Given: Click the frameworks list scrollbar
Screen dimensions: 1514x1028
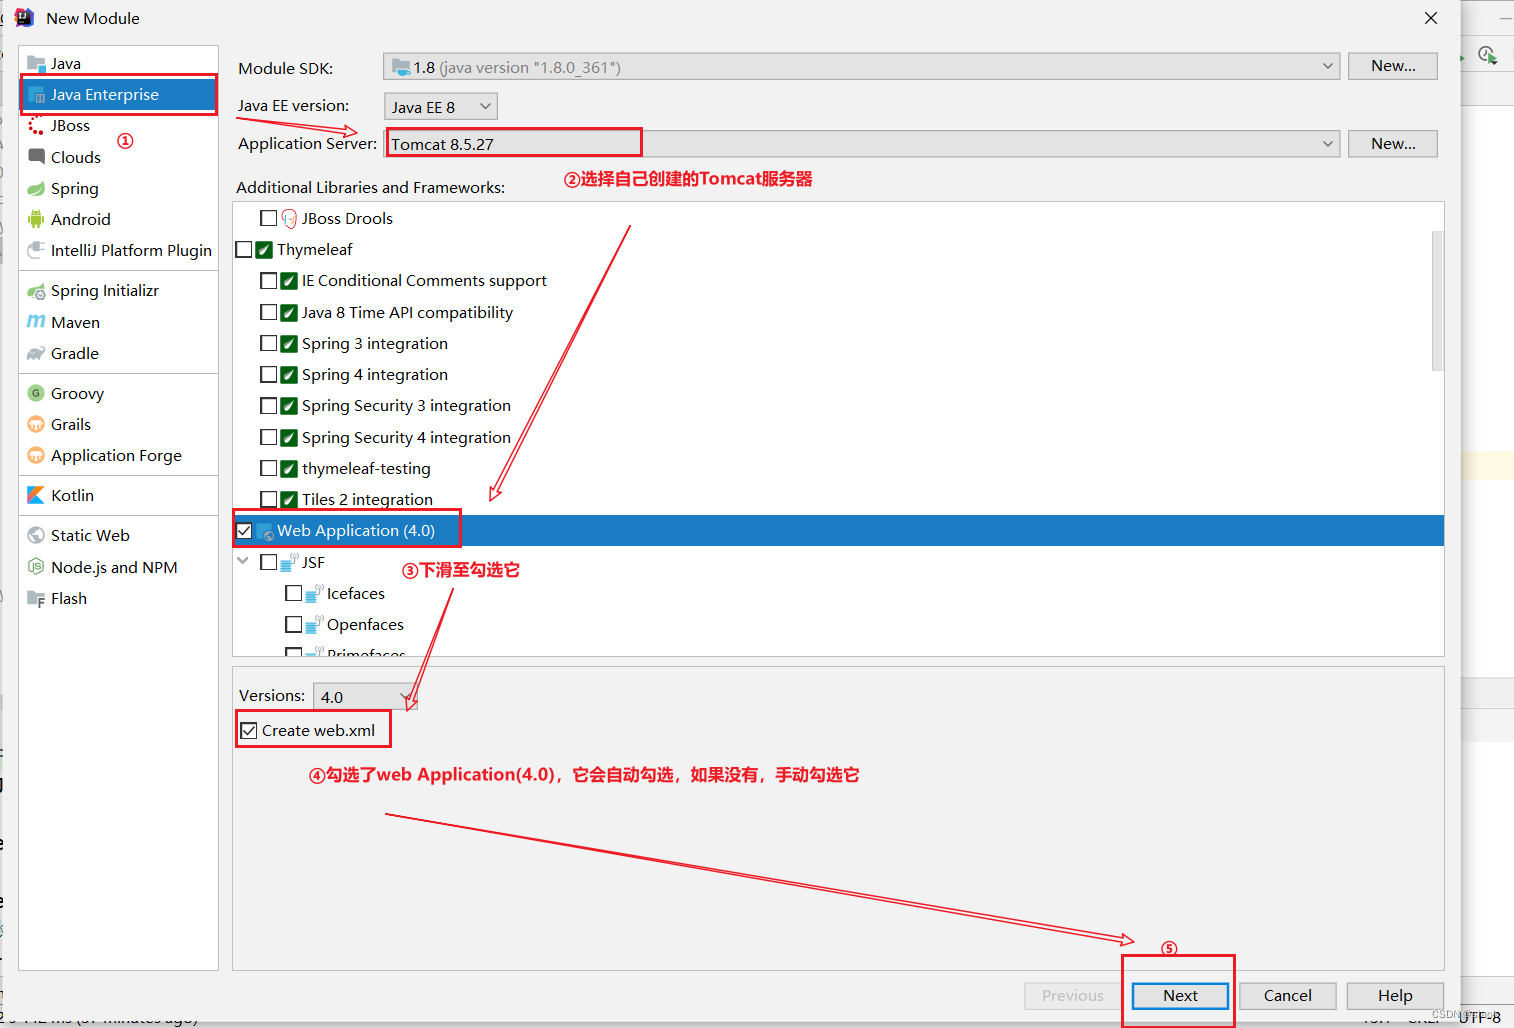Looking at the screenshot, I should click(x=1437, y=300).
